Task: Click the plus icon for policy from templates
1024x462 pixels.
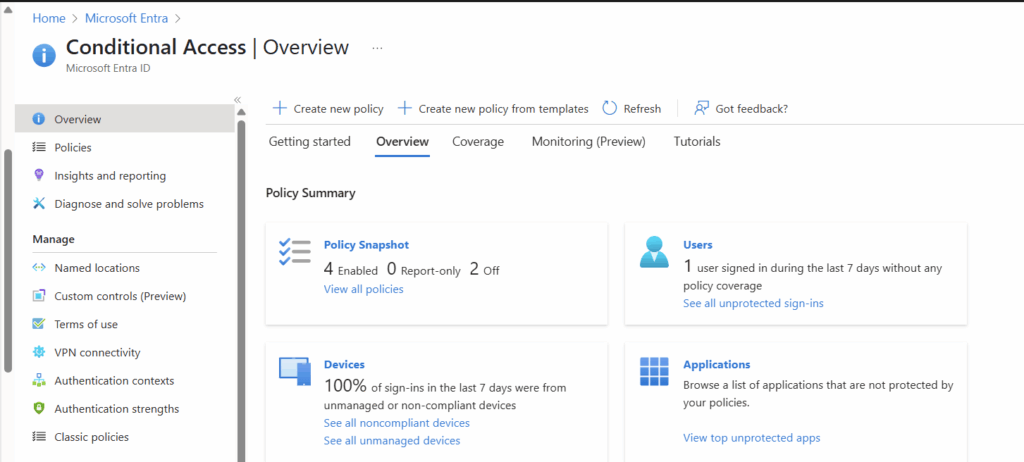Action: click(x=404, y=108)
